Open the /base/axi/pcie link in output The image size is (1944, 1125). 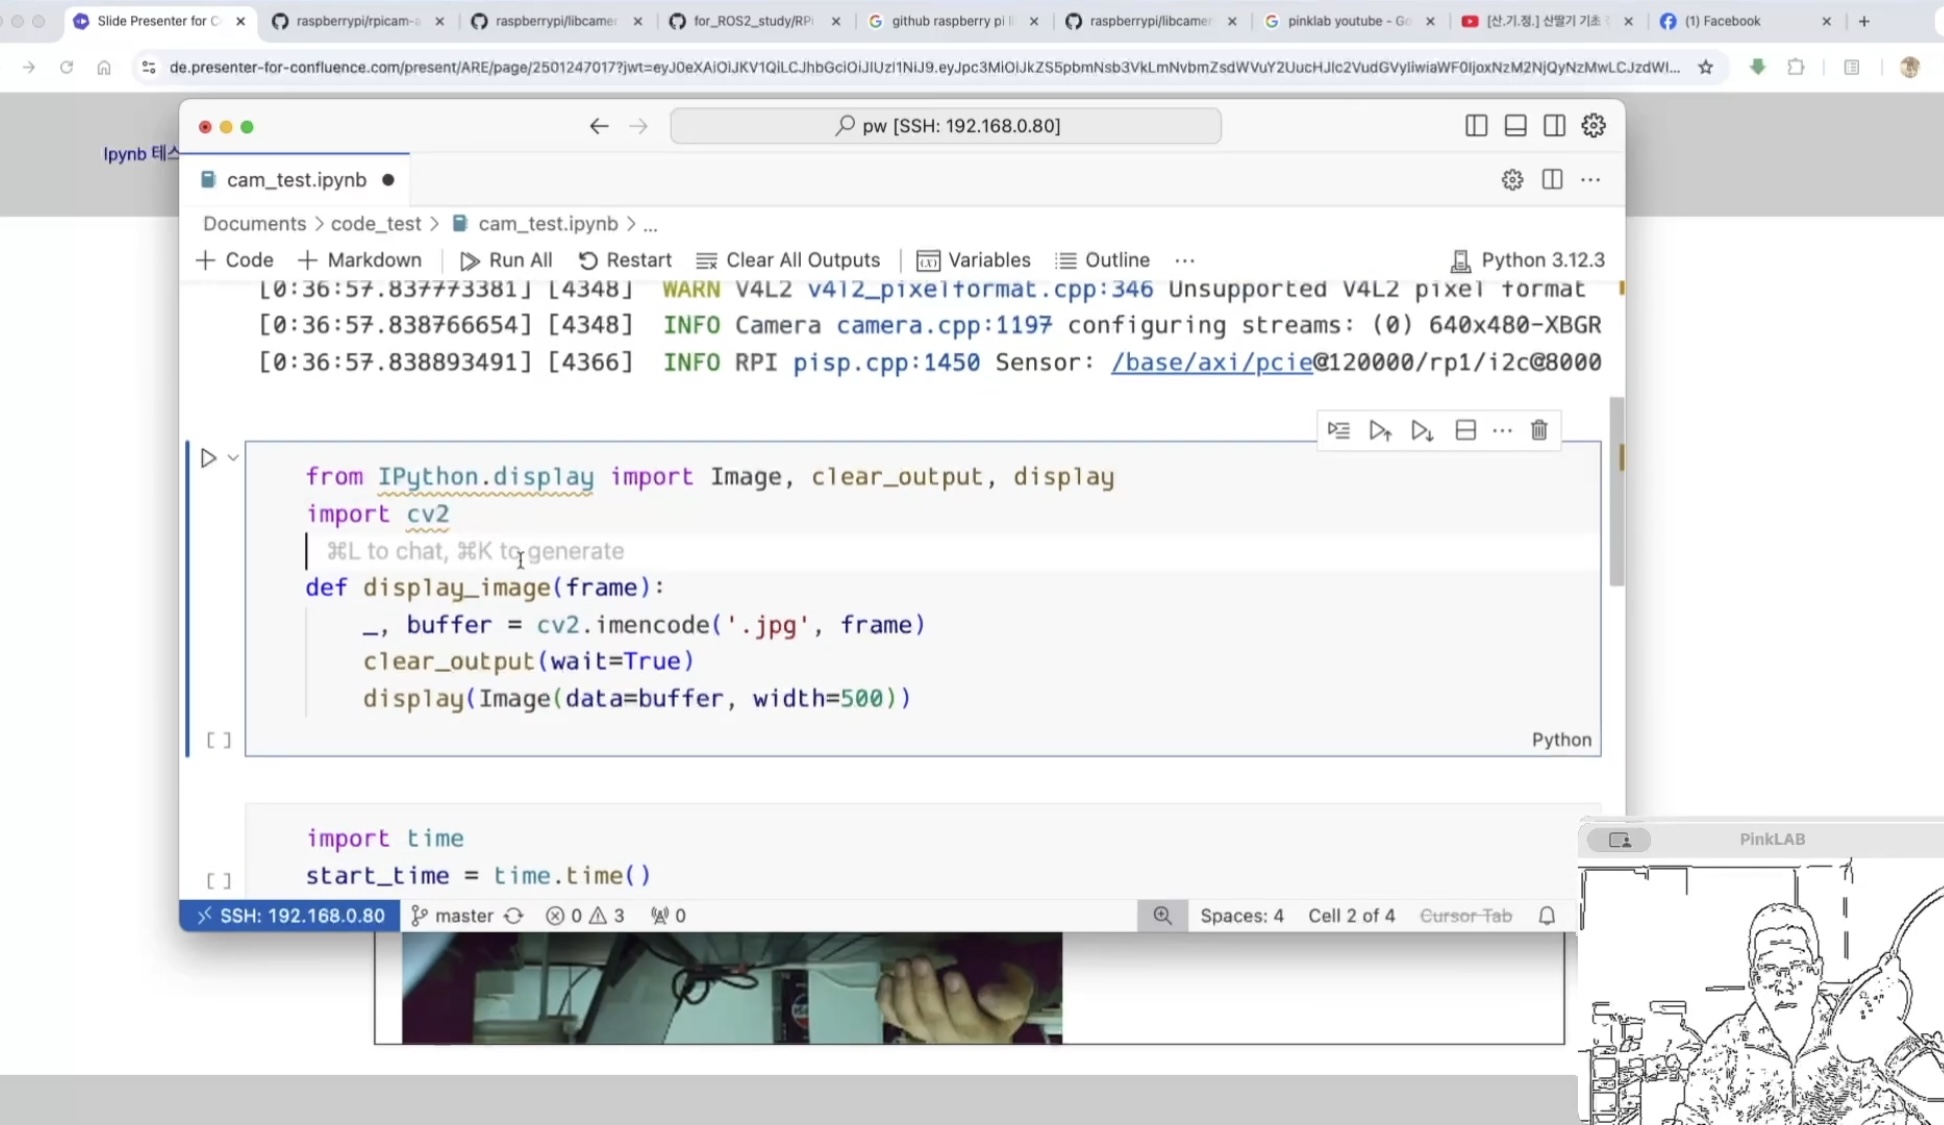(x=1211, y=362)
